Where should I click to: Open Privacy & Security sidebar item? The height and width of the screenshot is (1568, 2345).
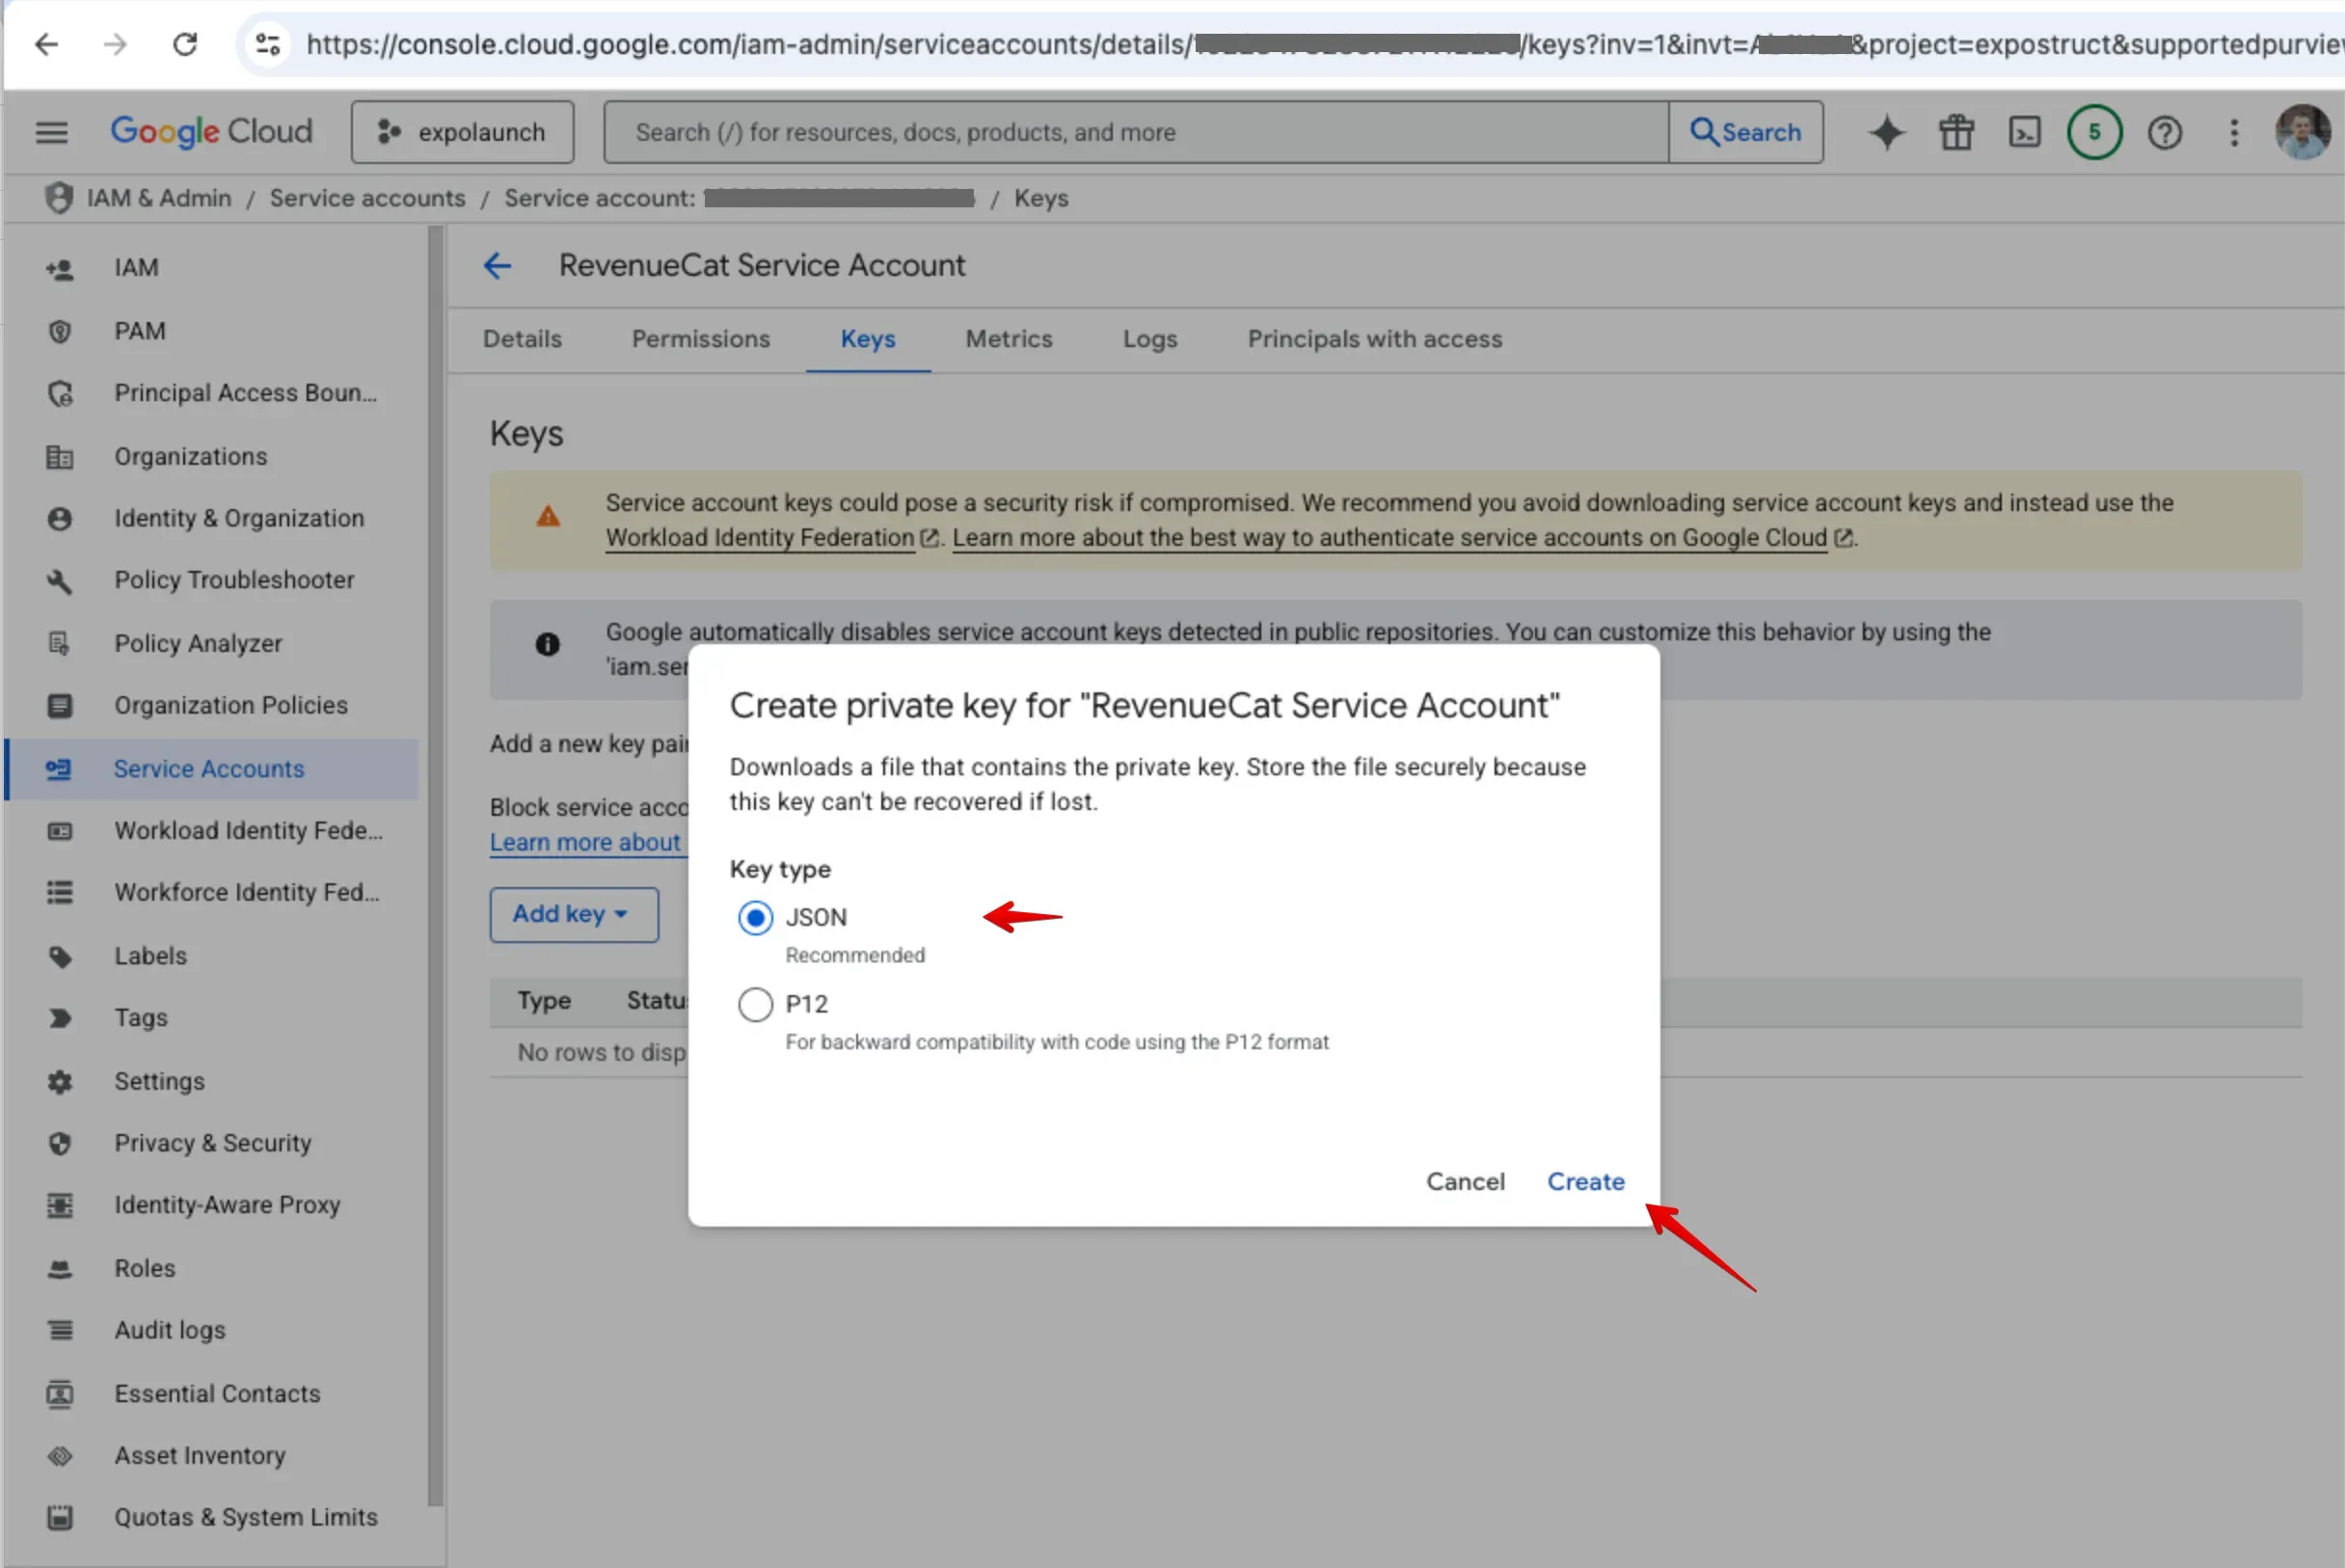(x=212, y=1143)
